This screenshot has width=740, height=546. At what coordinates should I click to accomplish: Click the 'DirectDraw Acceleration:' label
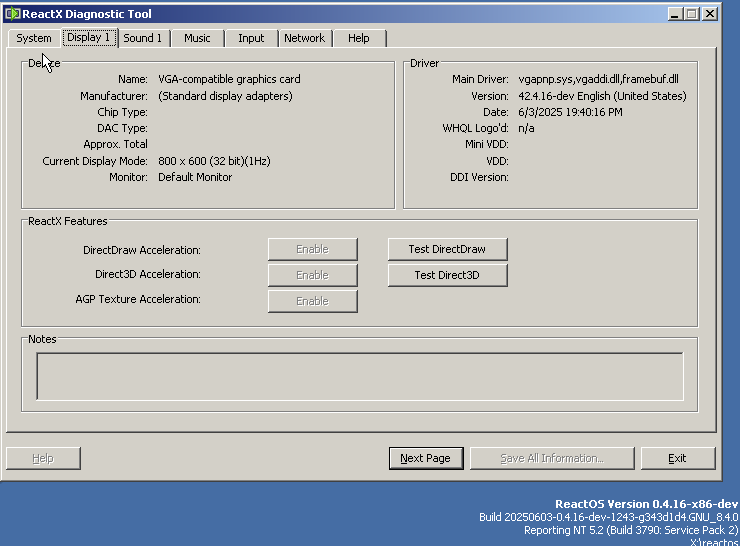pos(142,250)
